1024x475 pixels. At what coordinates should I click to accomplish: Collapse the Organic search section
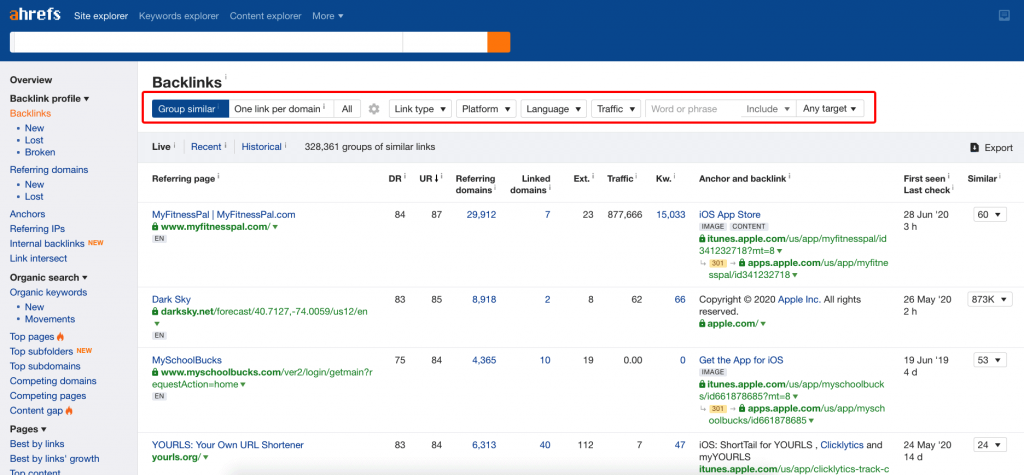(48, 278)
